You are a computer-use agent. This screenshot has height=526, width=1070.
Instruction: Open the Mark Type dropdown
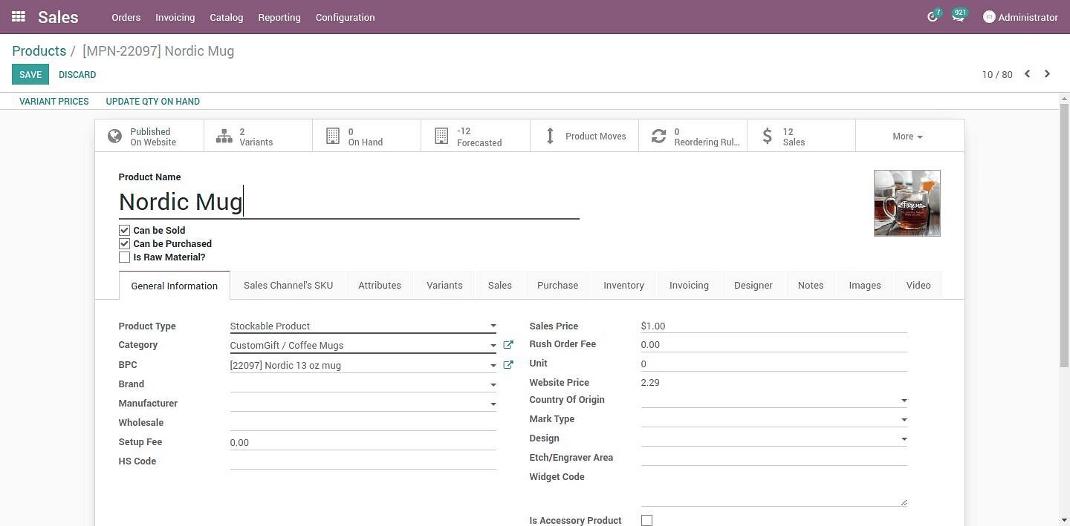coord(774,420)
